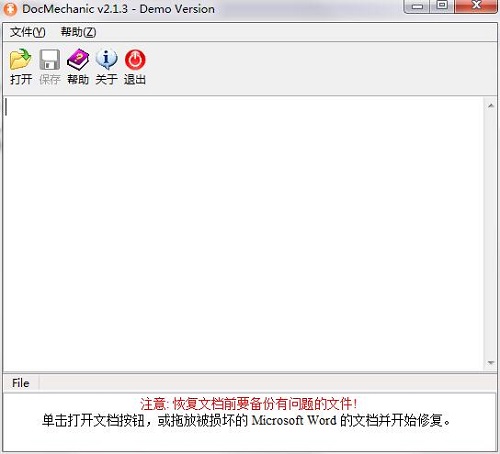Click the scrollbar down arrow
Screen dimensions: 500x454
(x=491, y=363)
